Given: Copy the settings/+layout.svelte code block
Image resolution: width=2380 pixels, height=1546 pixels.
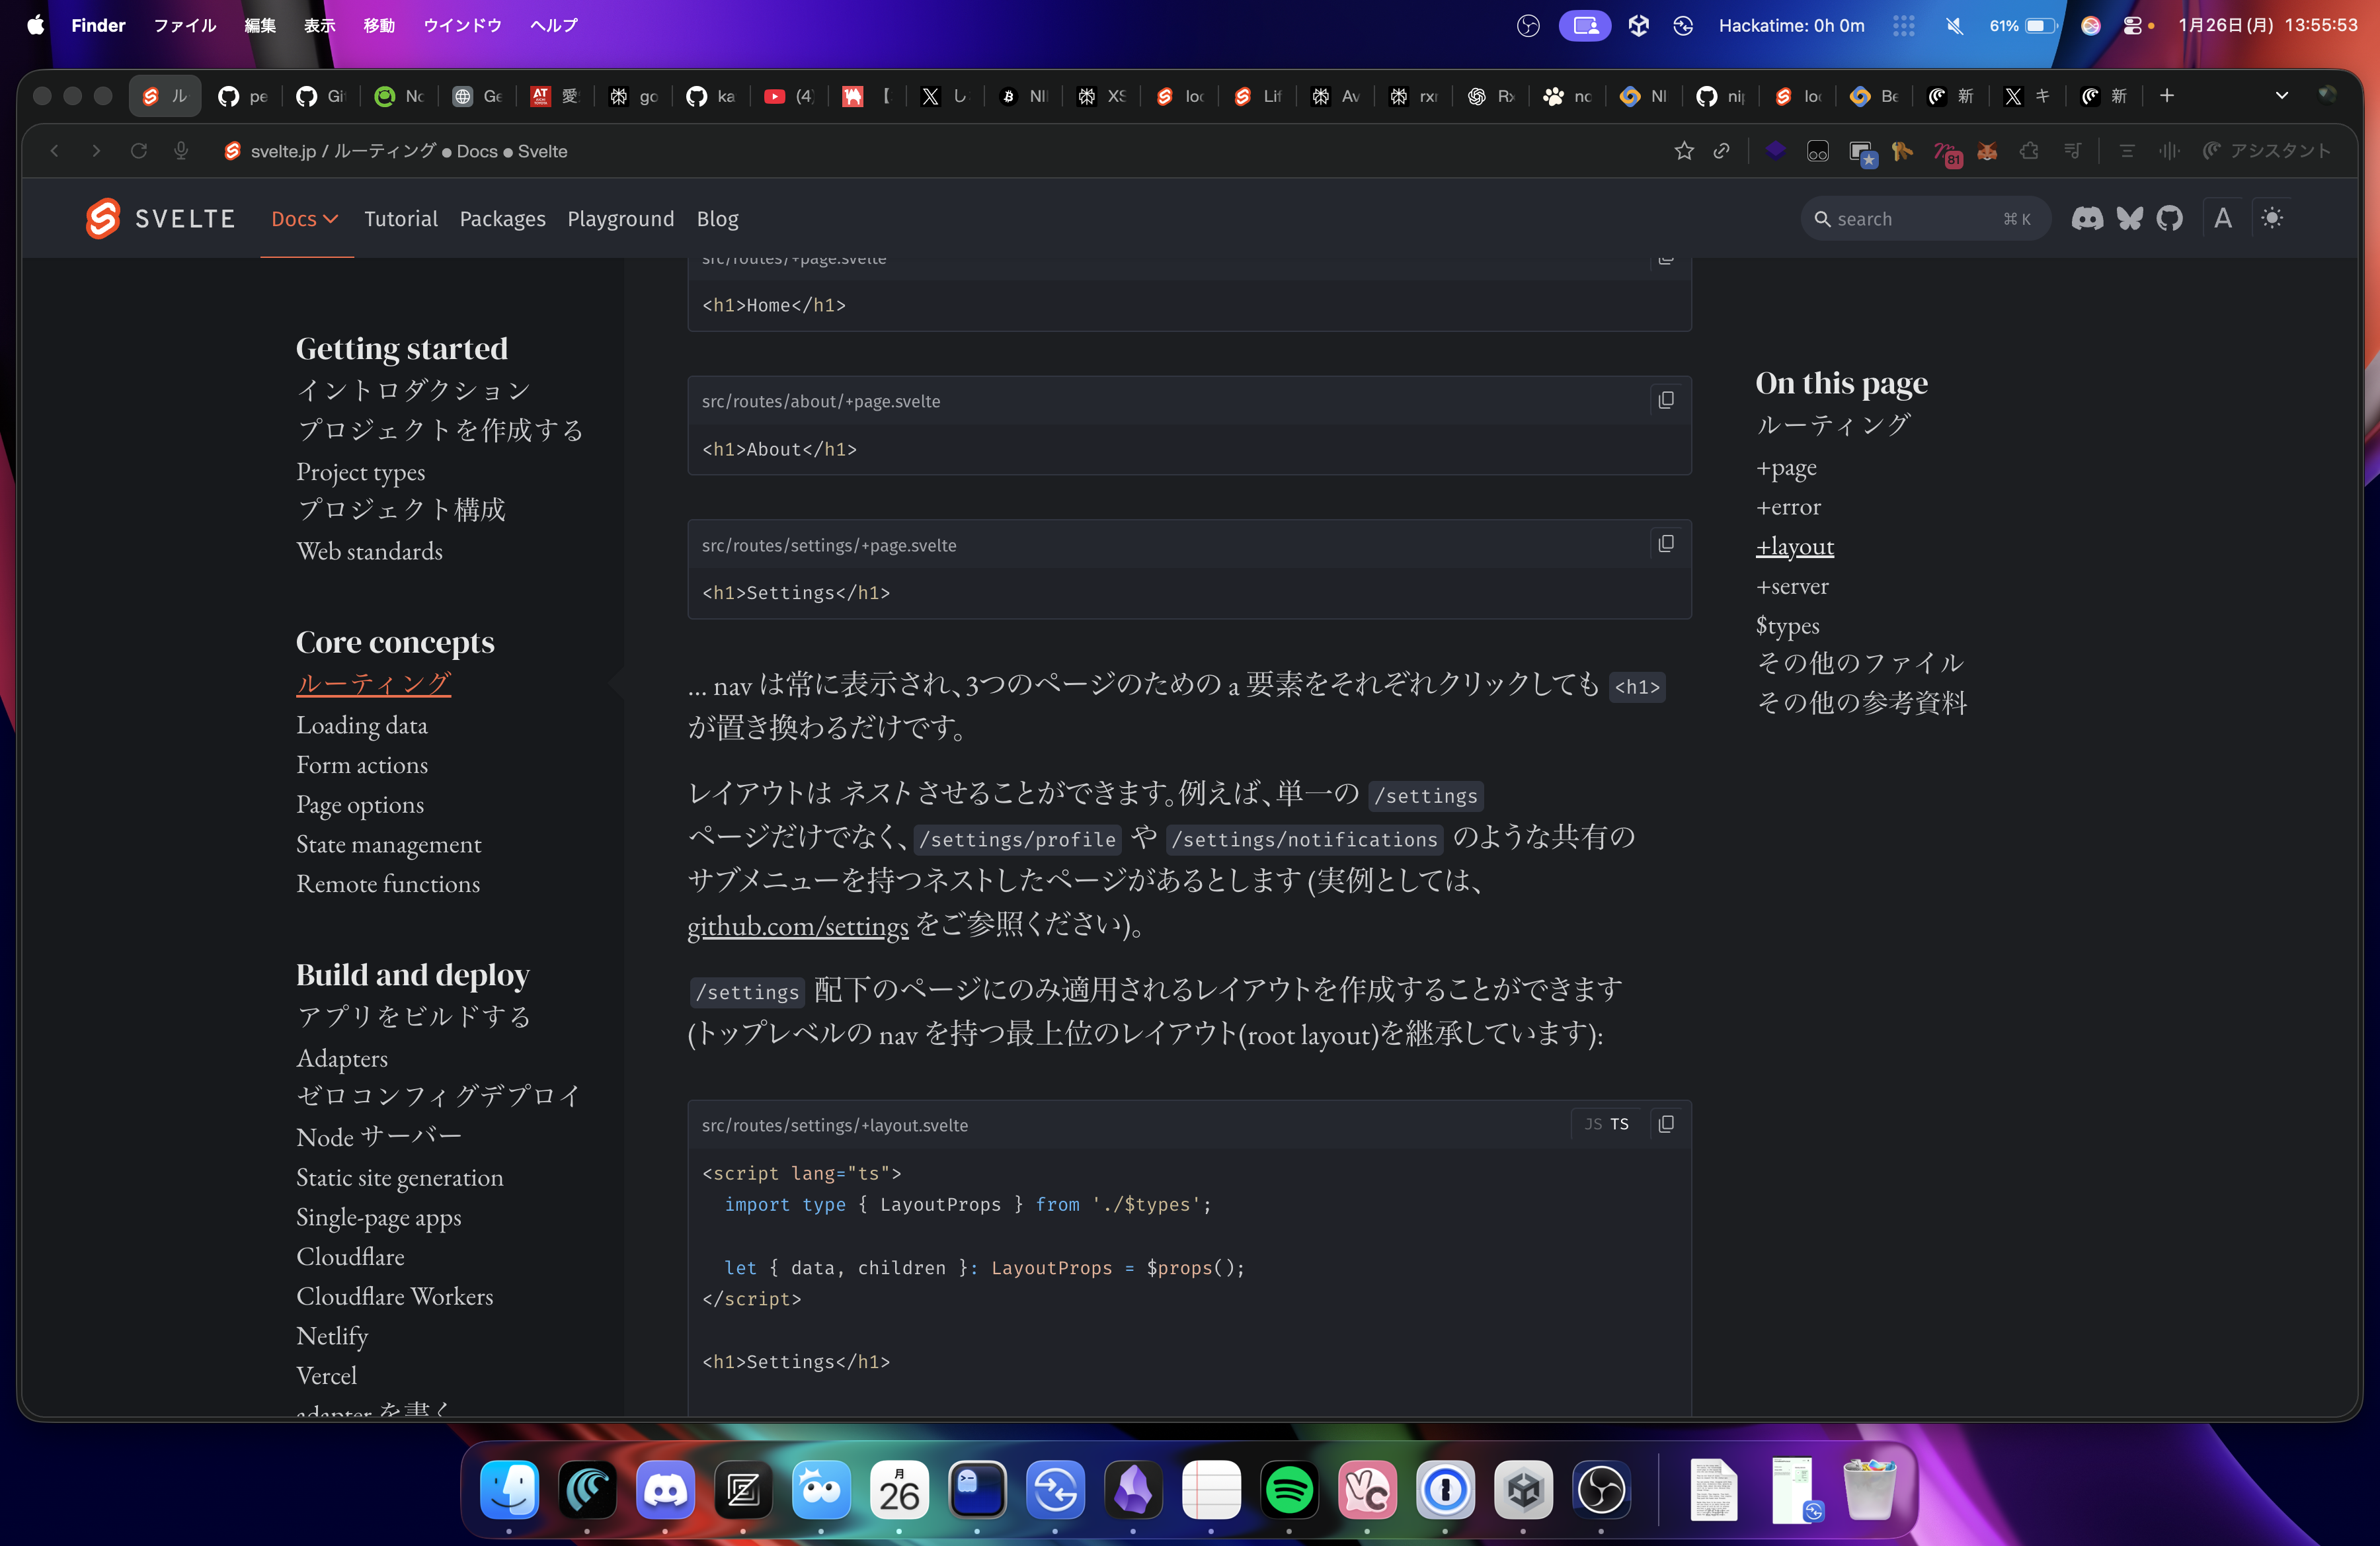Looking at the screenshot, I should pos(1665,1124).
